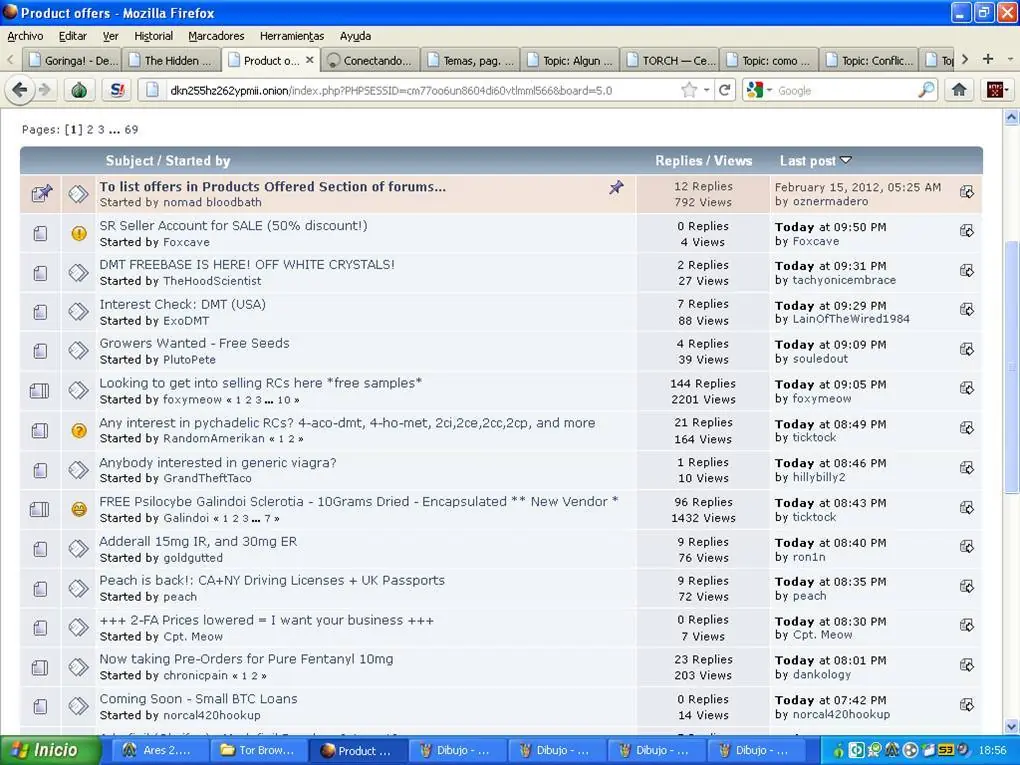
Task: Bookmark page with star icon
Action: coord(689,90)
